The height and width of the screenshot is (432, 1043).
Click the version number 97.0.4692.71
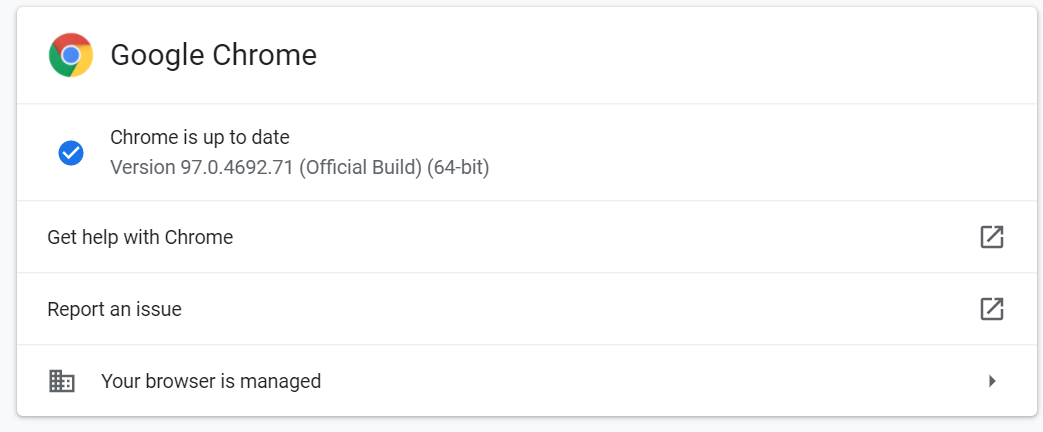pyautogui.click(x=237, y=168)
